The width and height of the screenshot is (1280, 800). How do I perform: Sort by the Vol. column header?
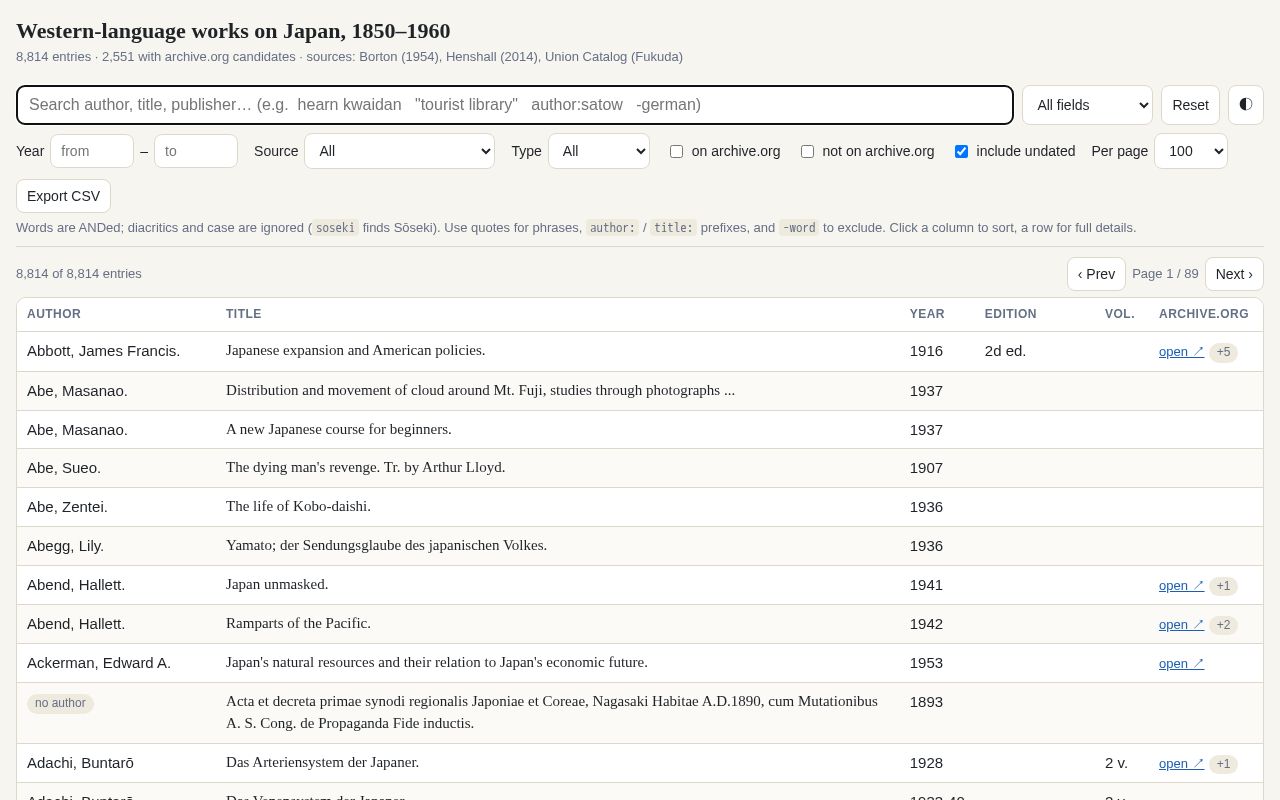click(1120, 314)
